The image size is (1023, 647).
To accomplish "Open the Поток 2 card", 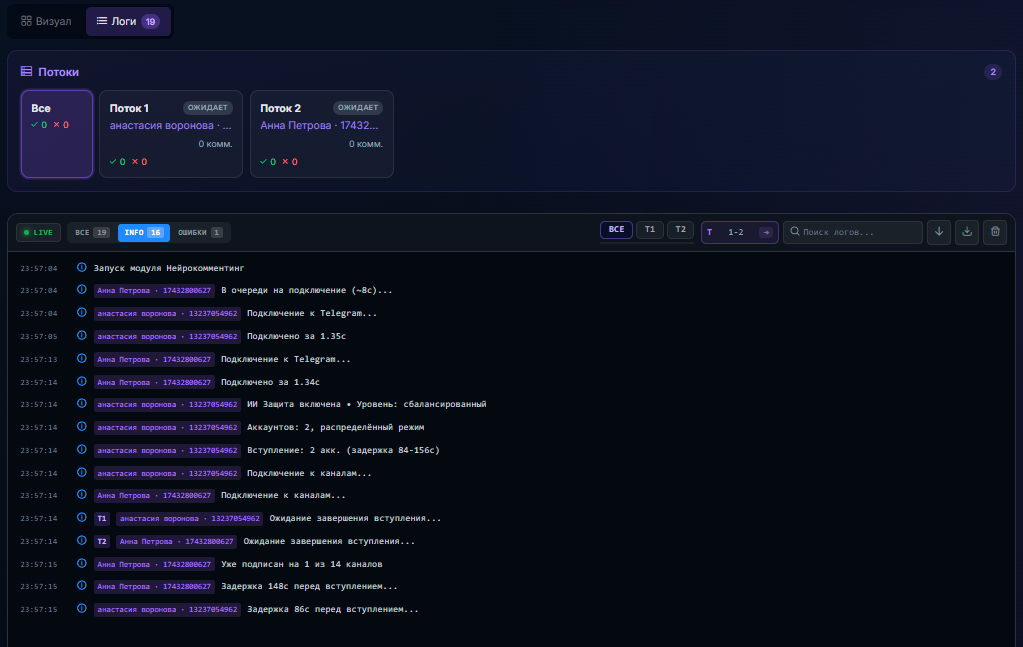I will point(322,134).
